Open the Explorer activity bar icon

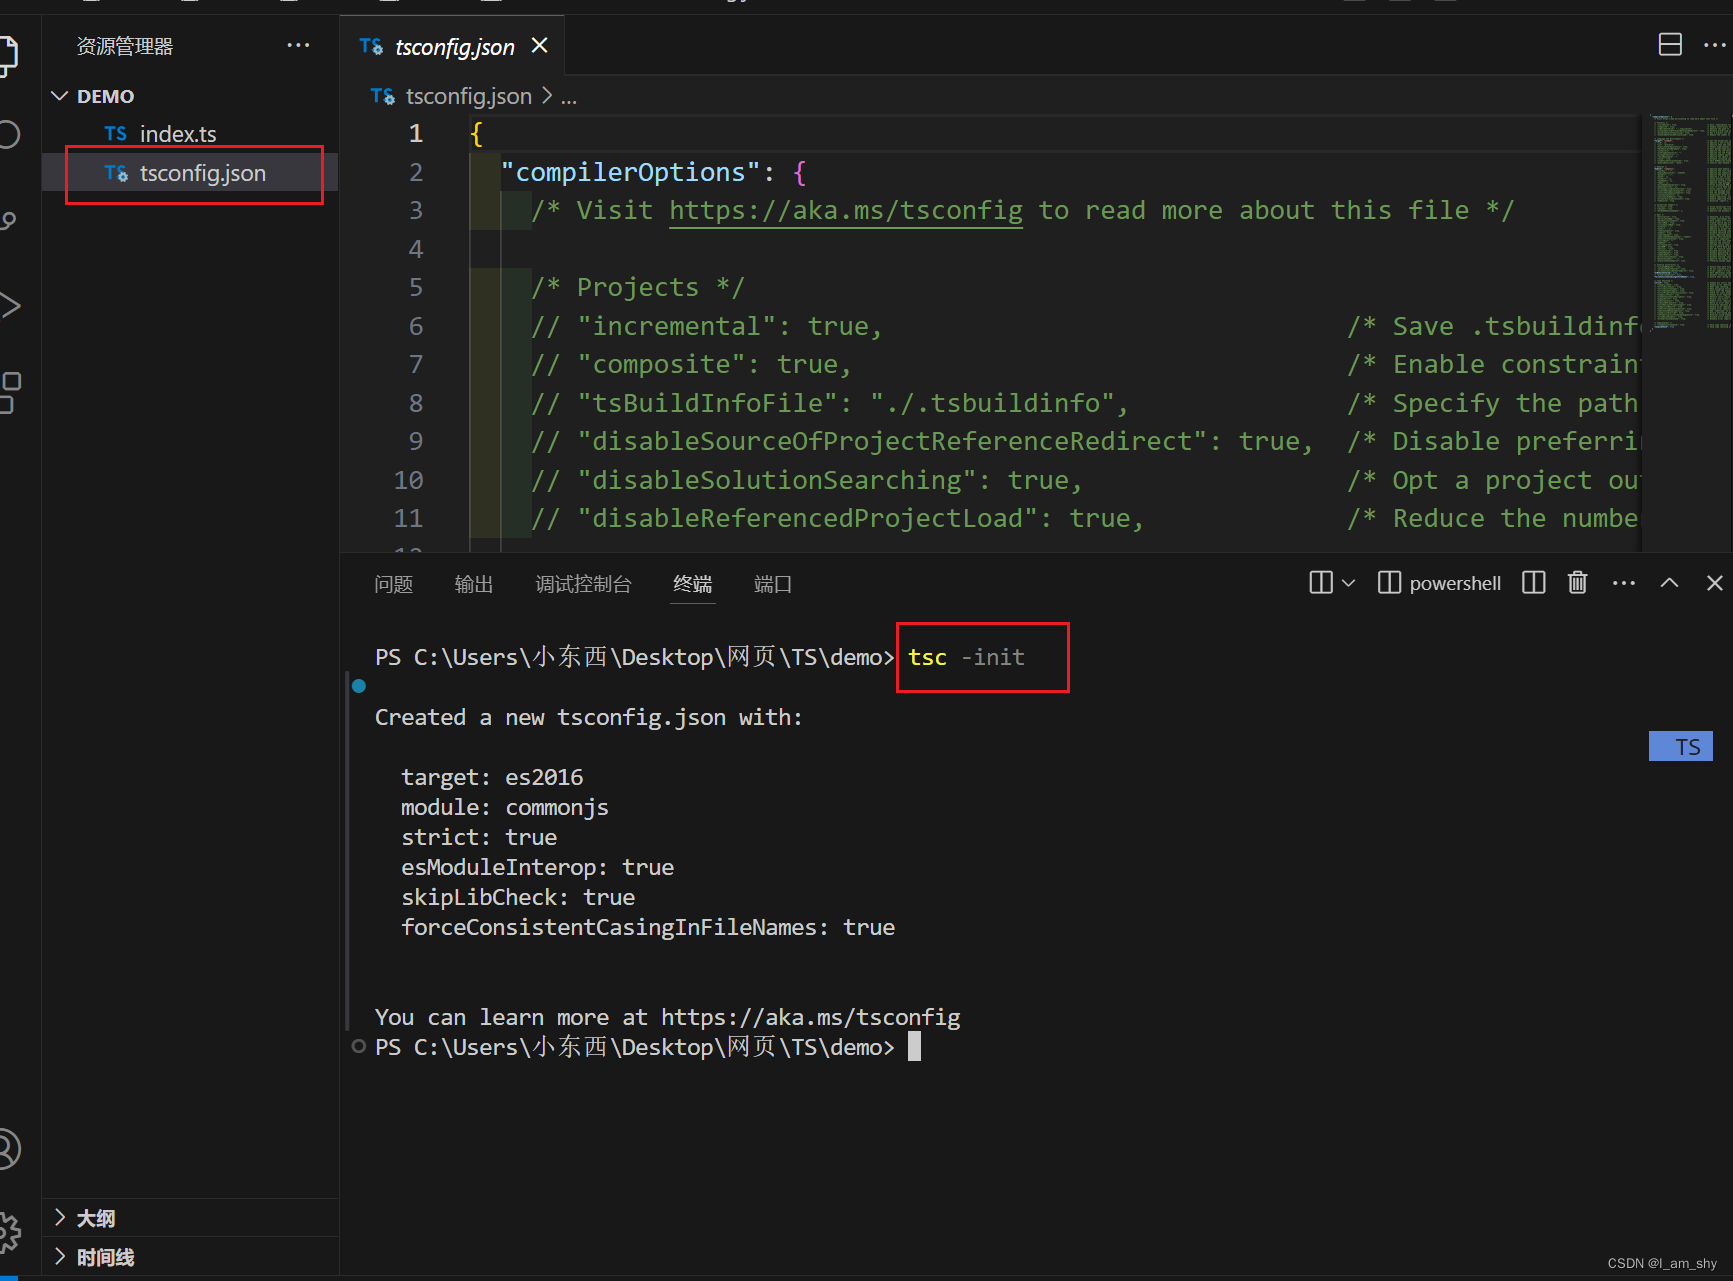8,55
